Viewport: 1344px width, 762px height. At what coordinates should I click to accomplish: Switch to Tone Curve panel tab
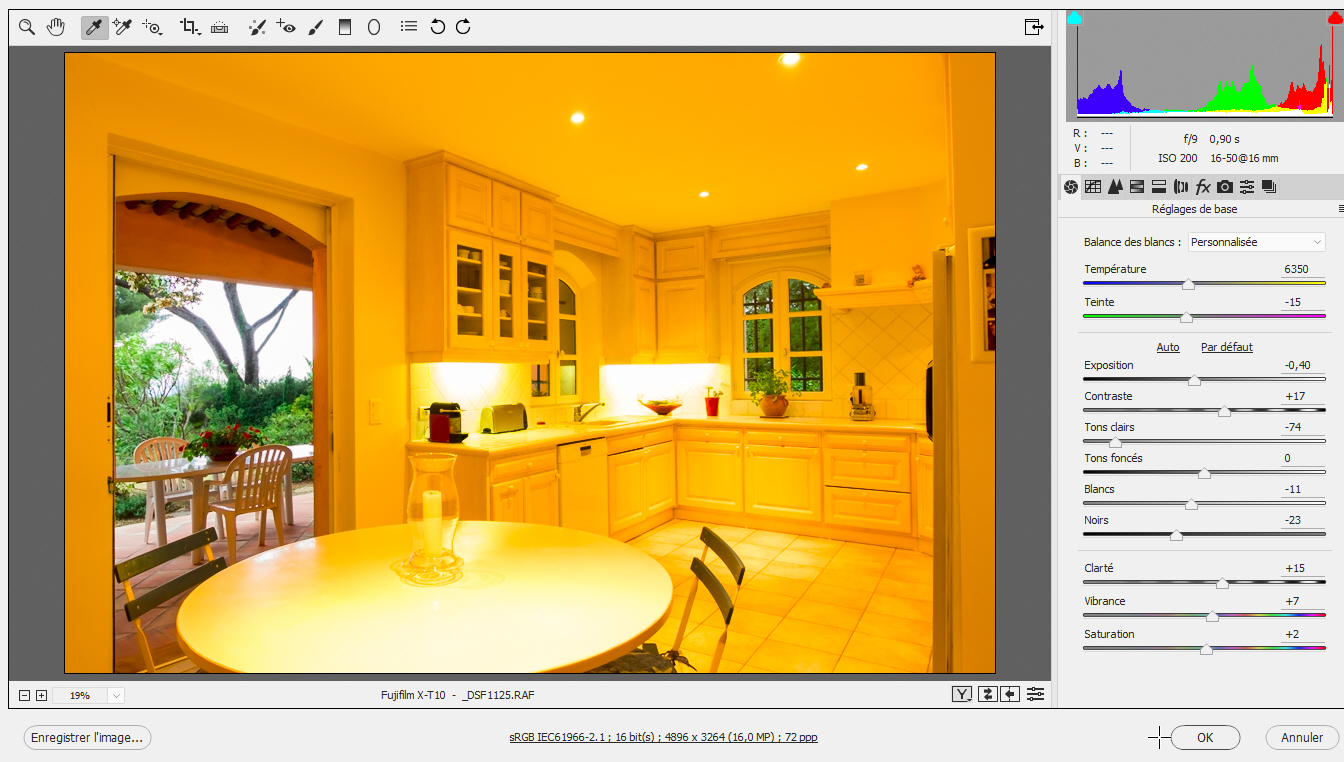(x=1093, y=187)
